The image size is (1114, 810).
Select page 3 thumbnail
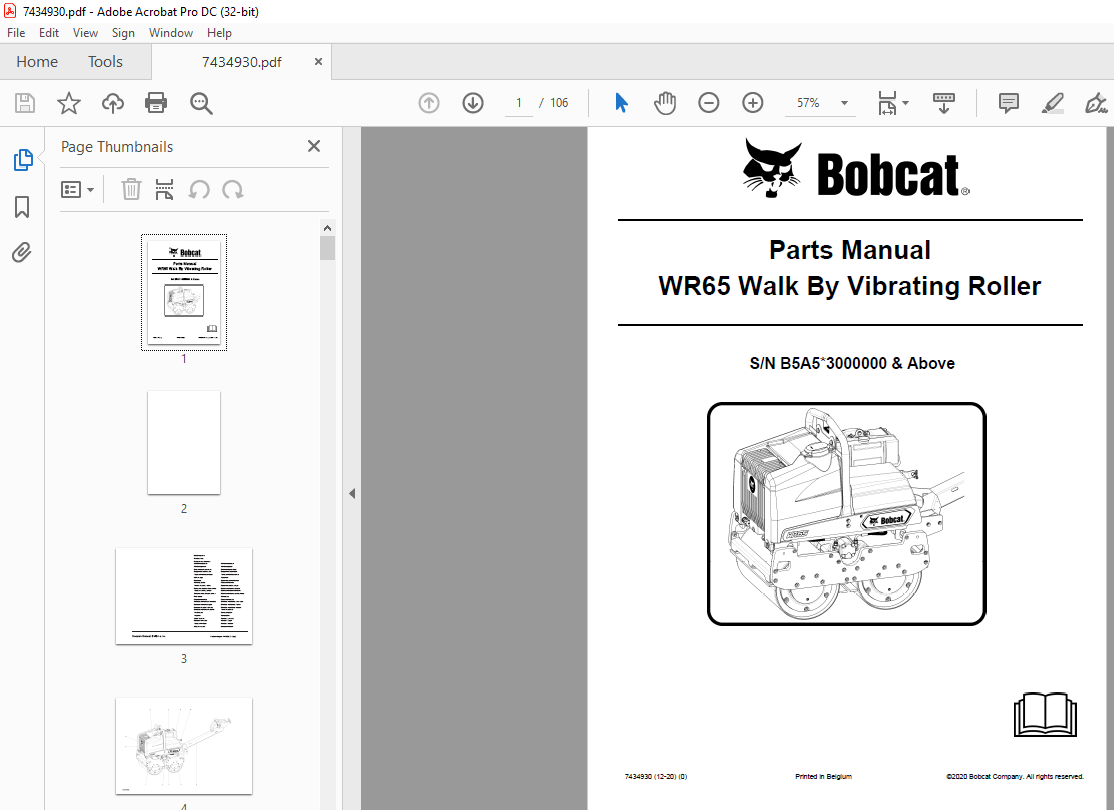(184, 596)
